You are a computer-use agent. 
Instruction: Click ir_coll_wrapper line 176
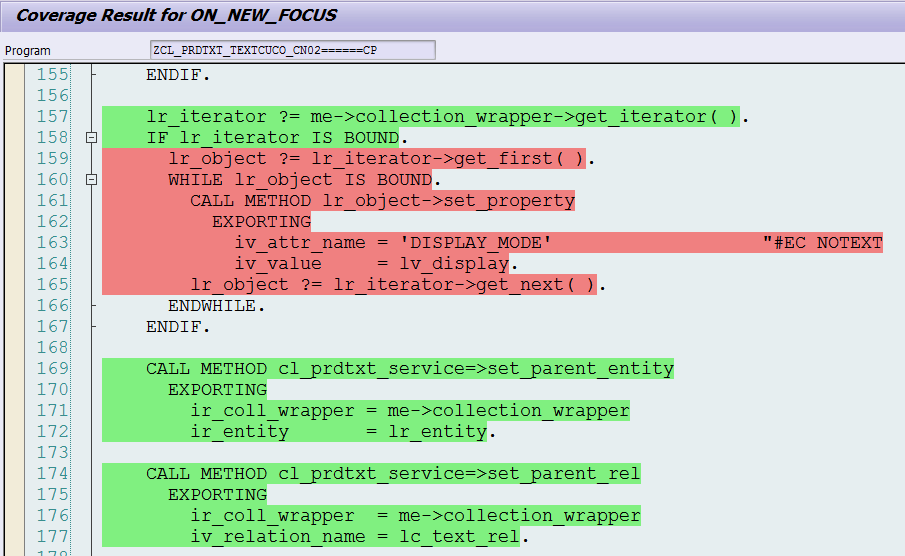416,516
